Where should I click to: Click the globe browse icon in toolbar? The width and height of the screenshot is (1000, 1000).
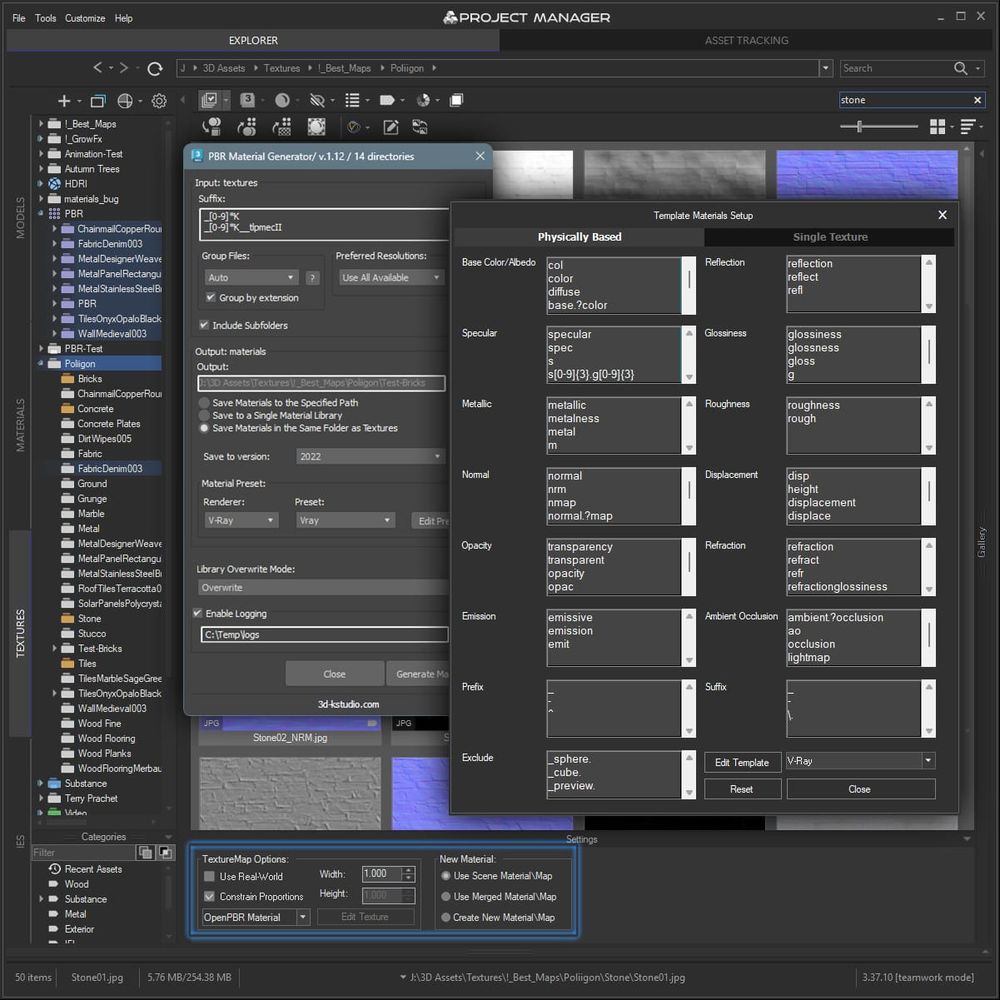125,100
